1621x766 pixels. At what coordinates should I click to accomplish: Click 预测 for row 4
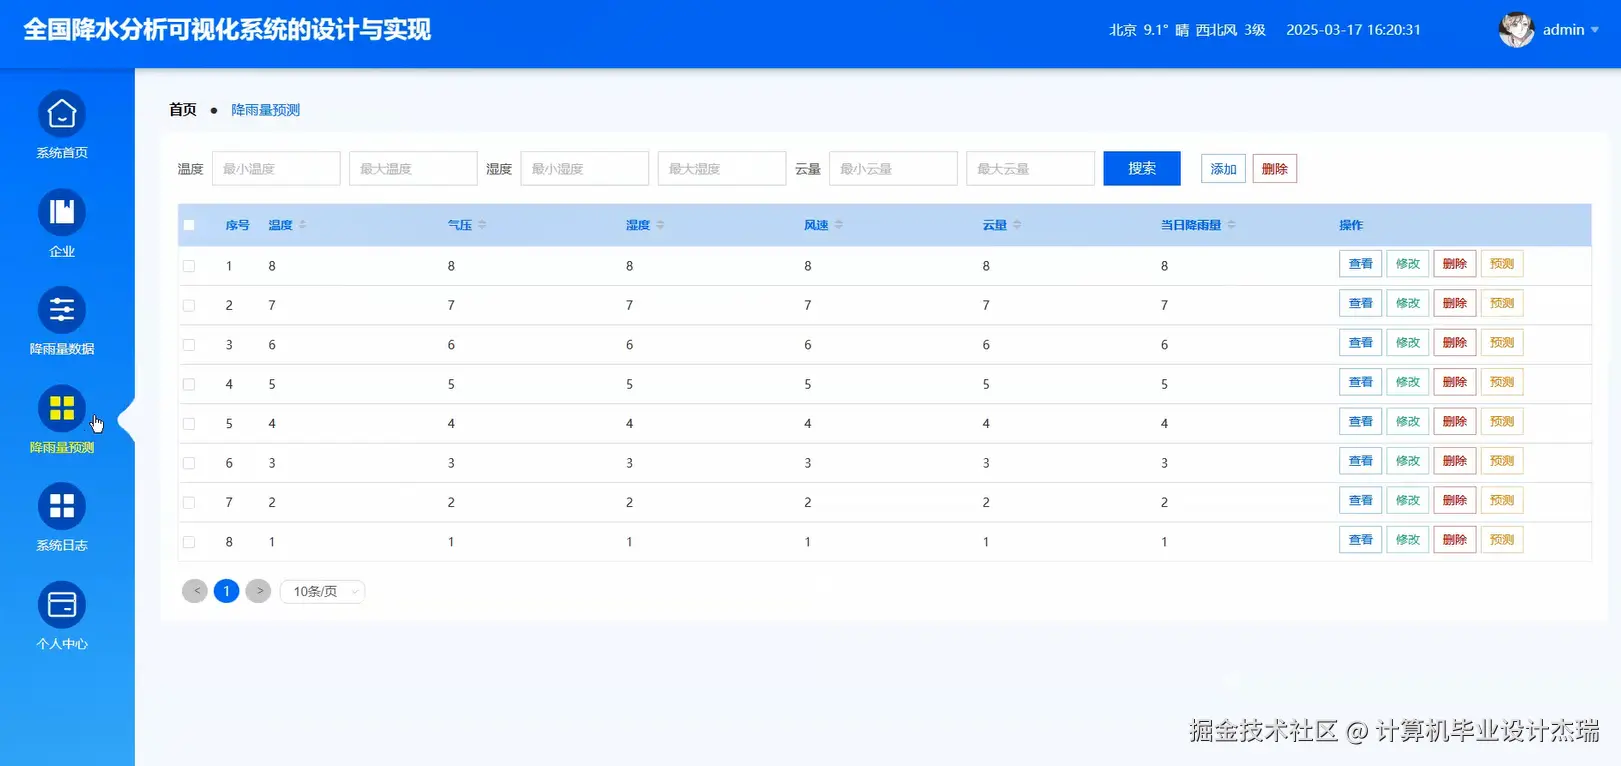(1502, 382)
